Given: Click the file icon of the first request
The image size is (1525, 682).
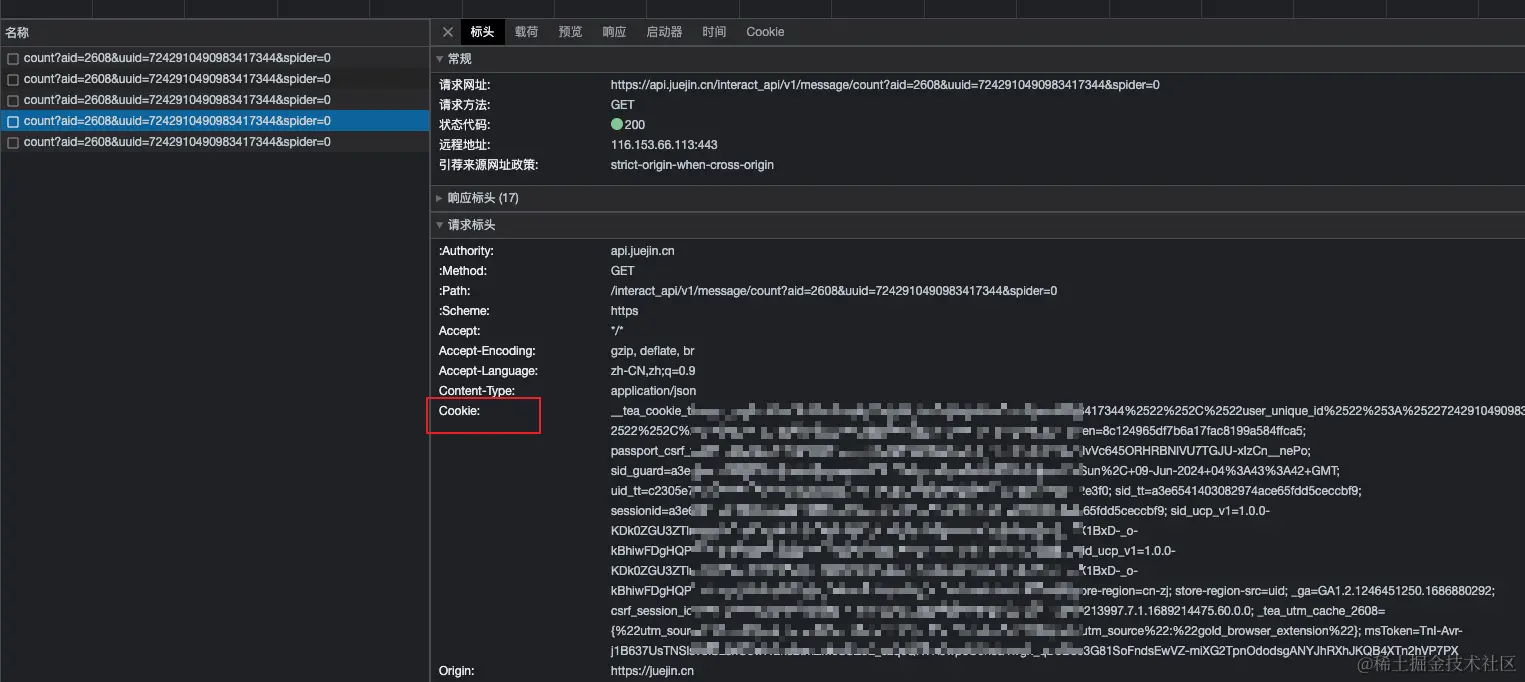Looking at the screenshot, I should pyautogui.click(x=13, y=58).
